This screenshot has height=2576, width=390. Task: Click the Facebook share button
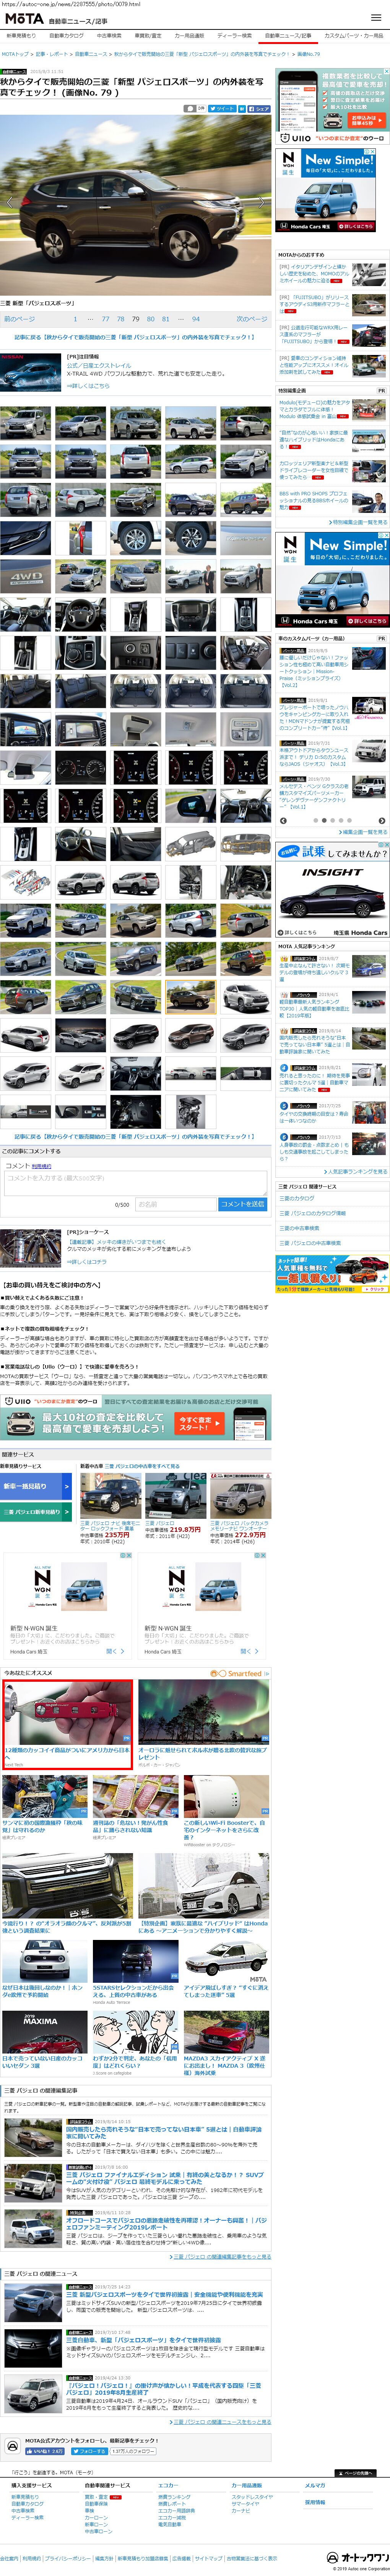pos(259,108)
